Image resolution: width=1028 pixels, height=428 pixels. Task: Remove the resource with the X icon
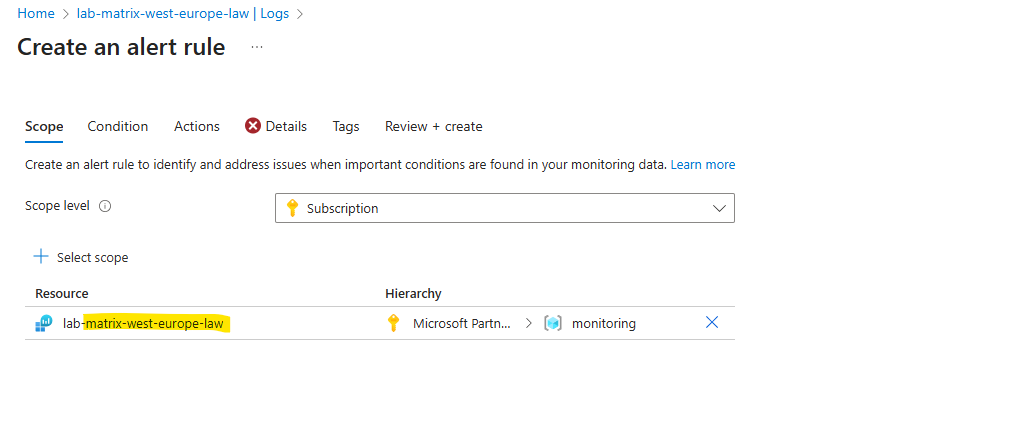tap(711, 322)
